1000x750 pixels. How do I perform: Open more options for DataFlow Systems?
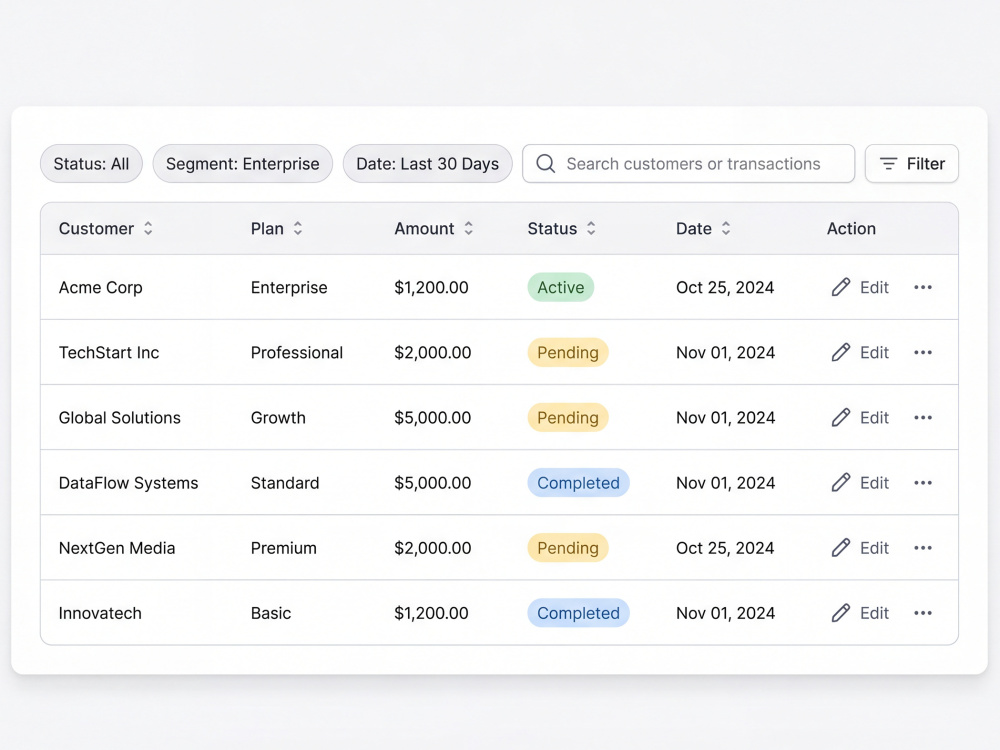pyautogui.click(x=923, y=483)
